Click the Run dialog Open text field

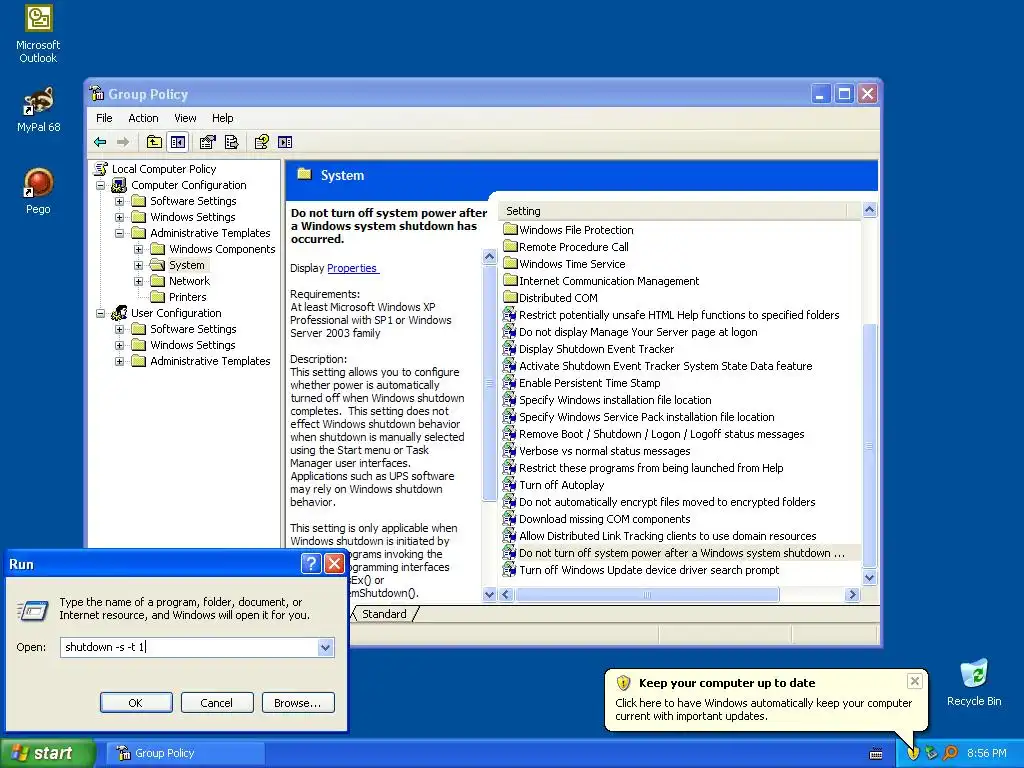(189, 647)
